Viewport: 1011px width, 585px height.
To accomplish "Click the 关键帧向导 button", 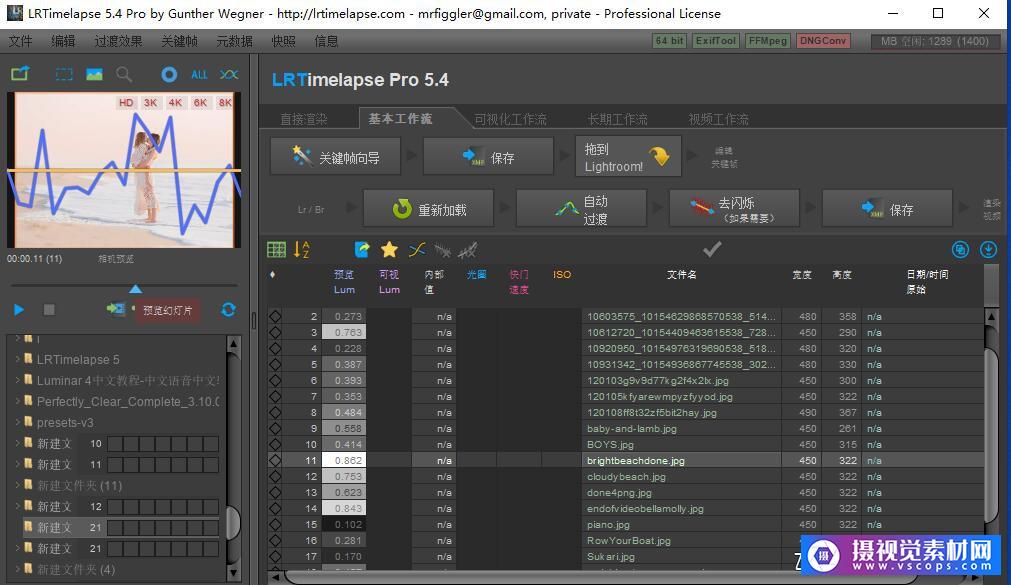I will (335, 157).
